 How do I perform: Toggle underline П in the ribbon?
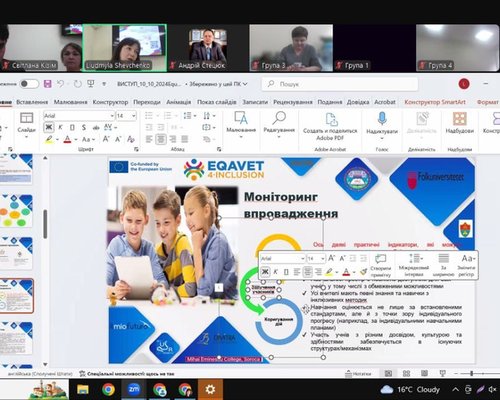tap(72, 127)
